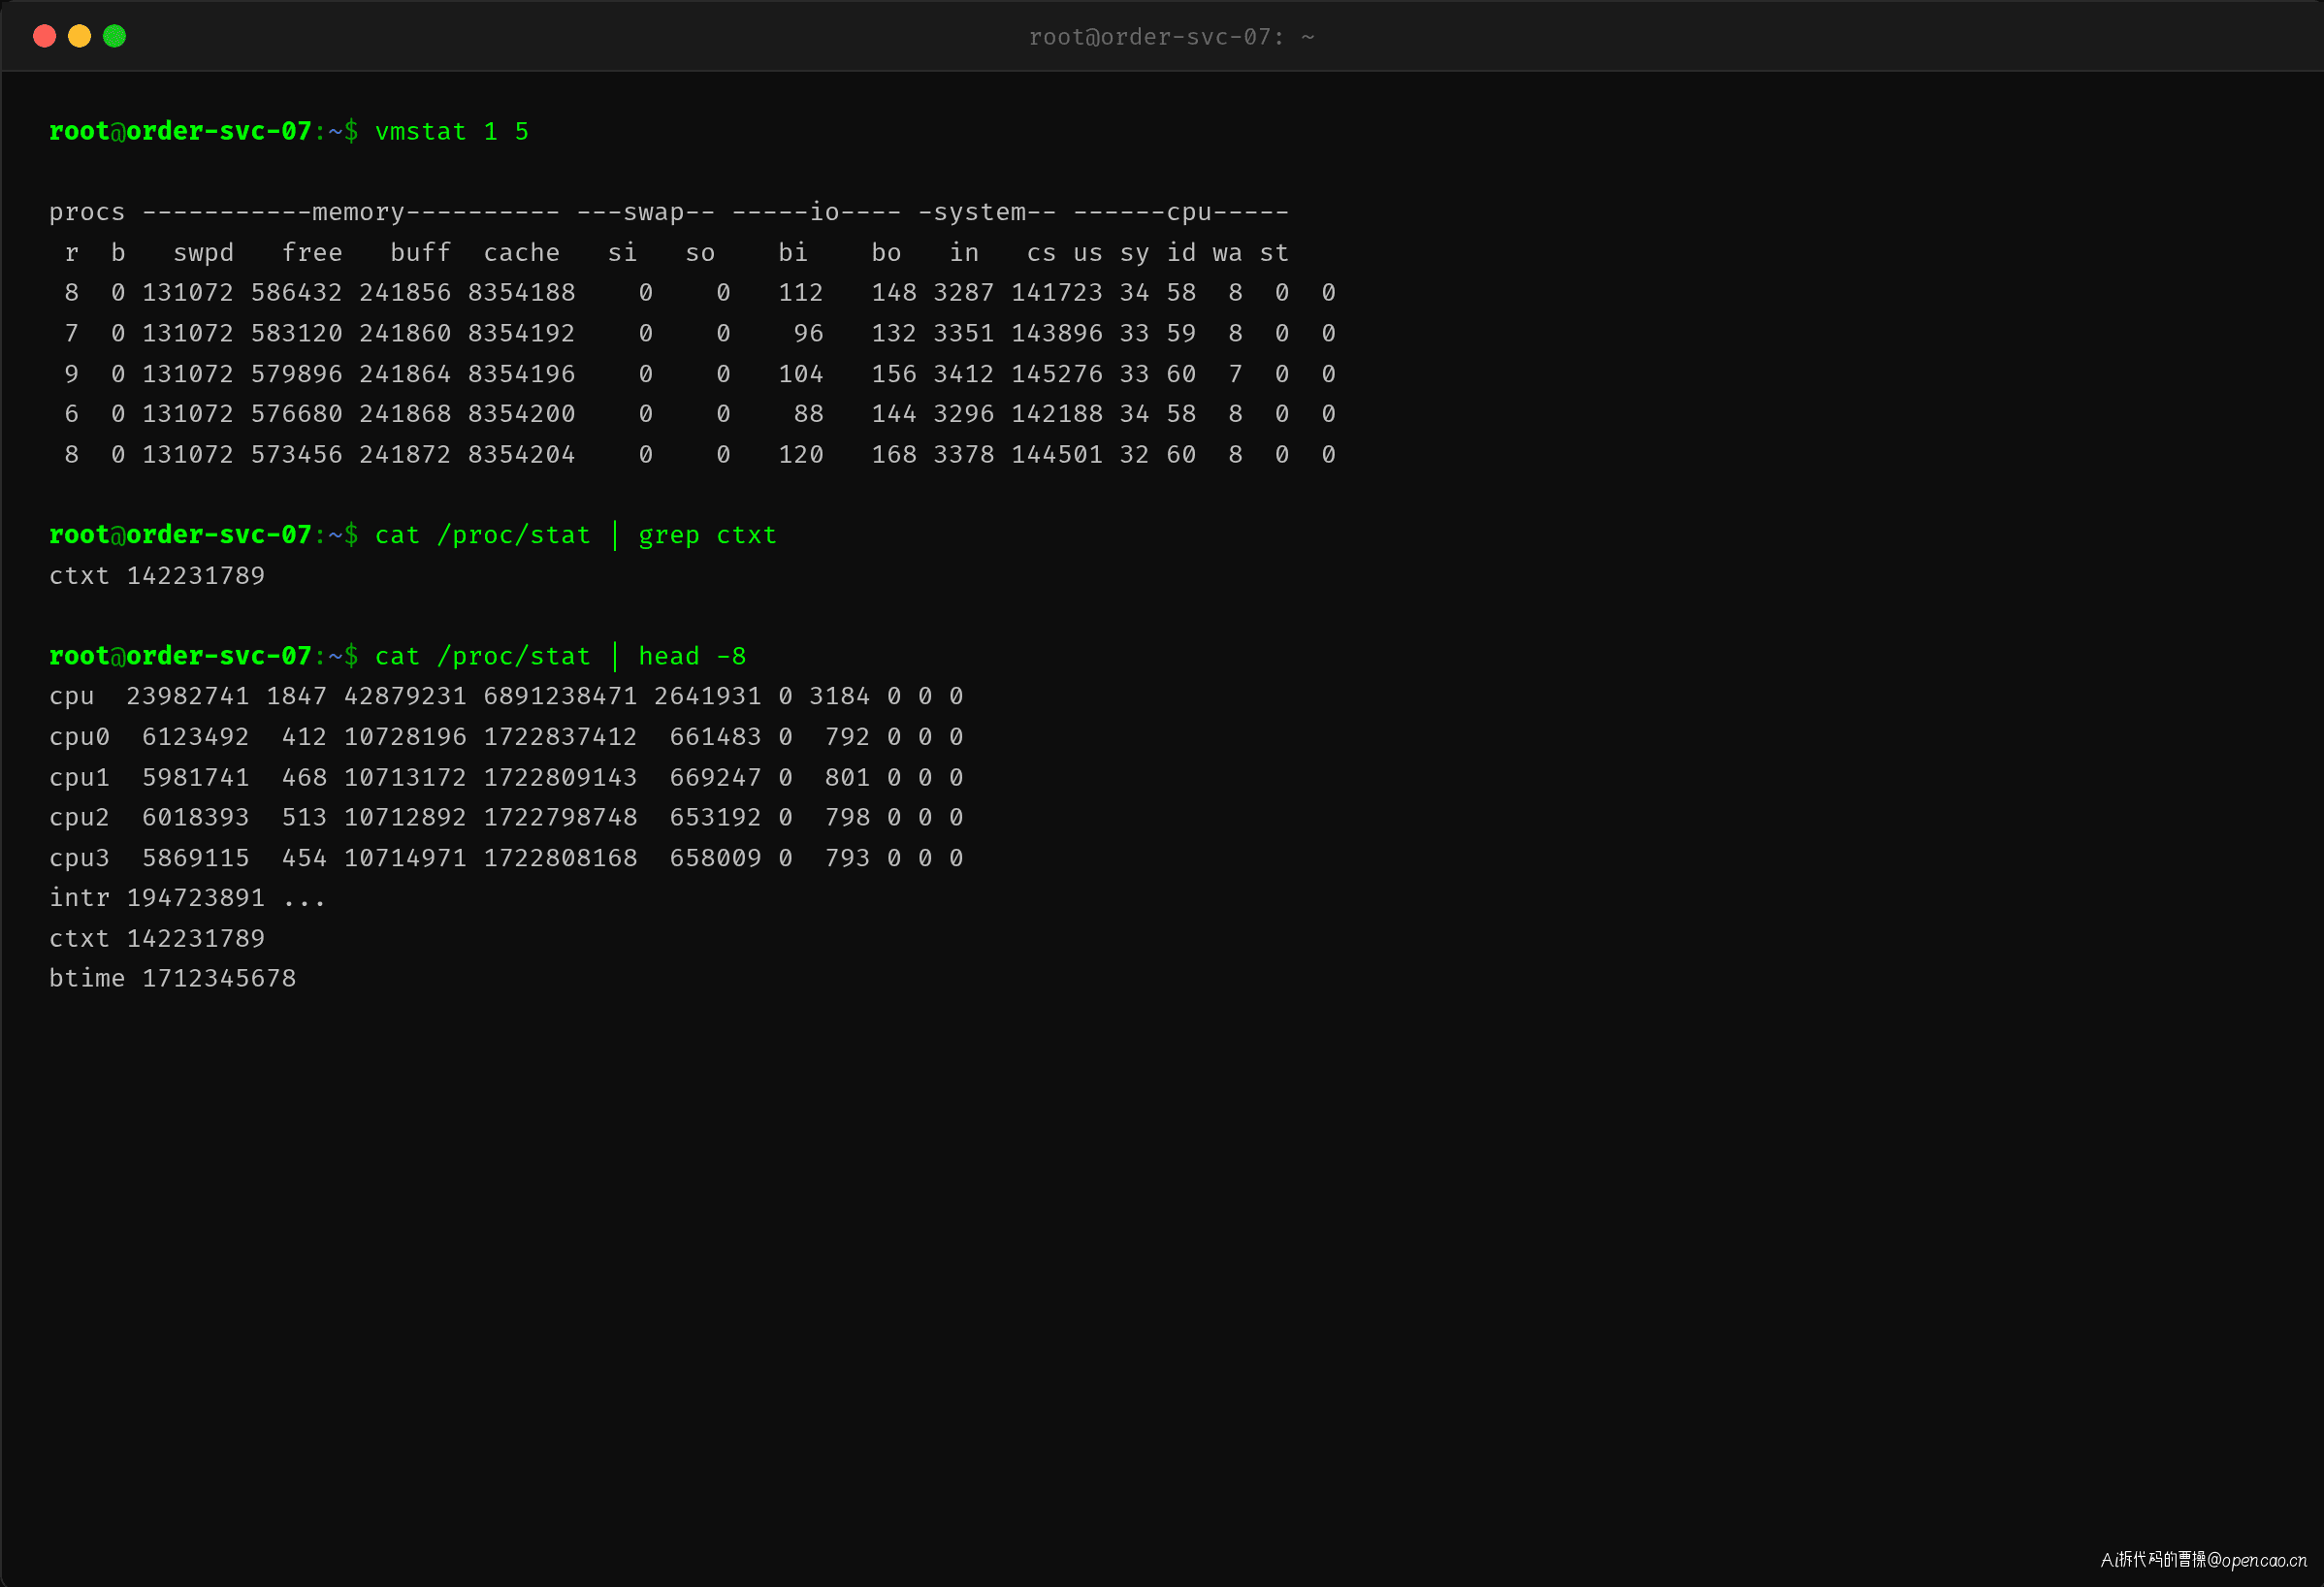Select the 'buff' column header
The width and height of the screenshot is (2324, 1587).
pyautogui.click(x=421, y=253)
